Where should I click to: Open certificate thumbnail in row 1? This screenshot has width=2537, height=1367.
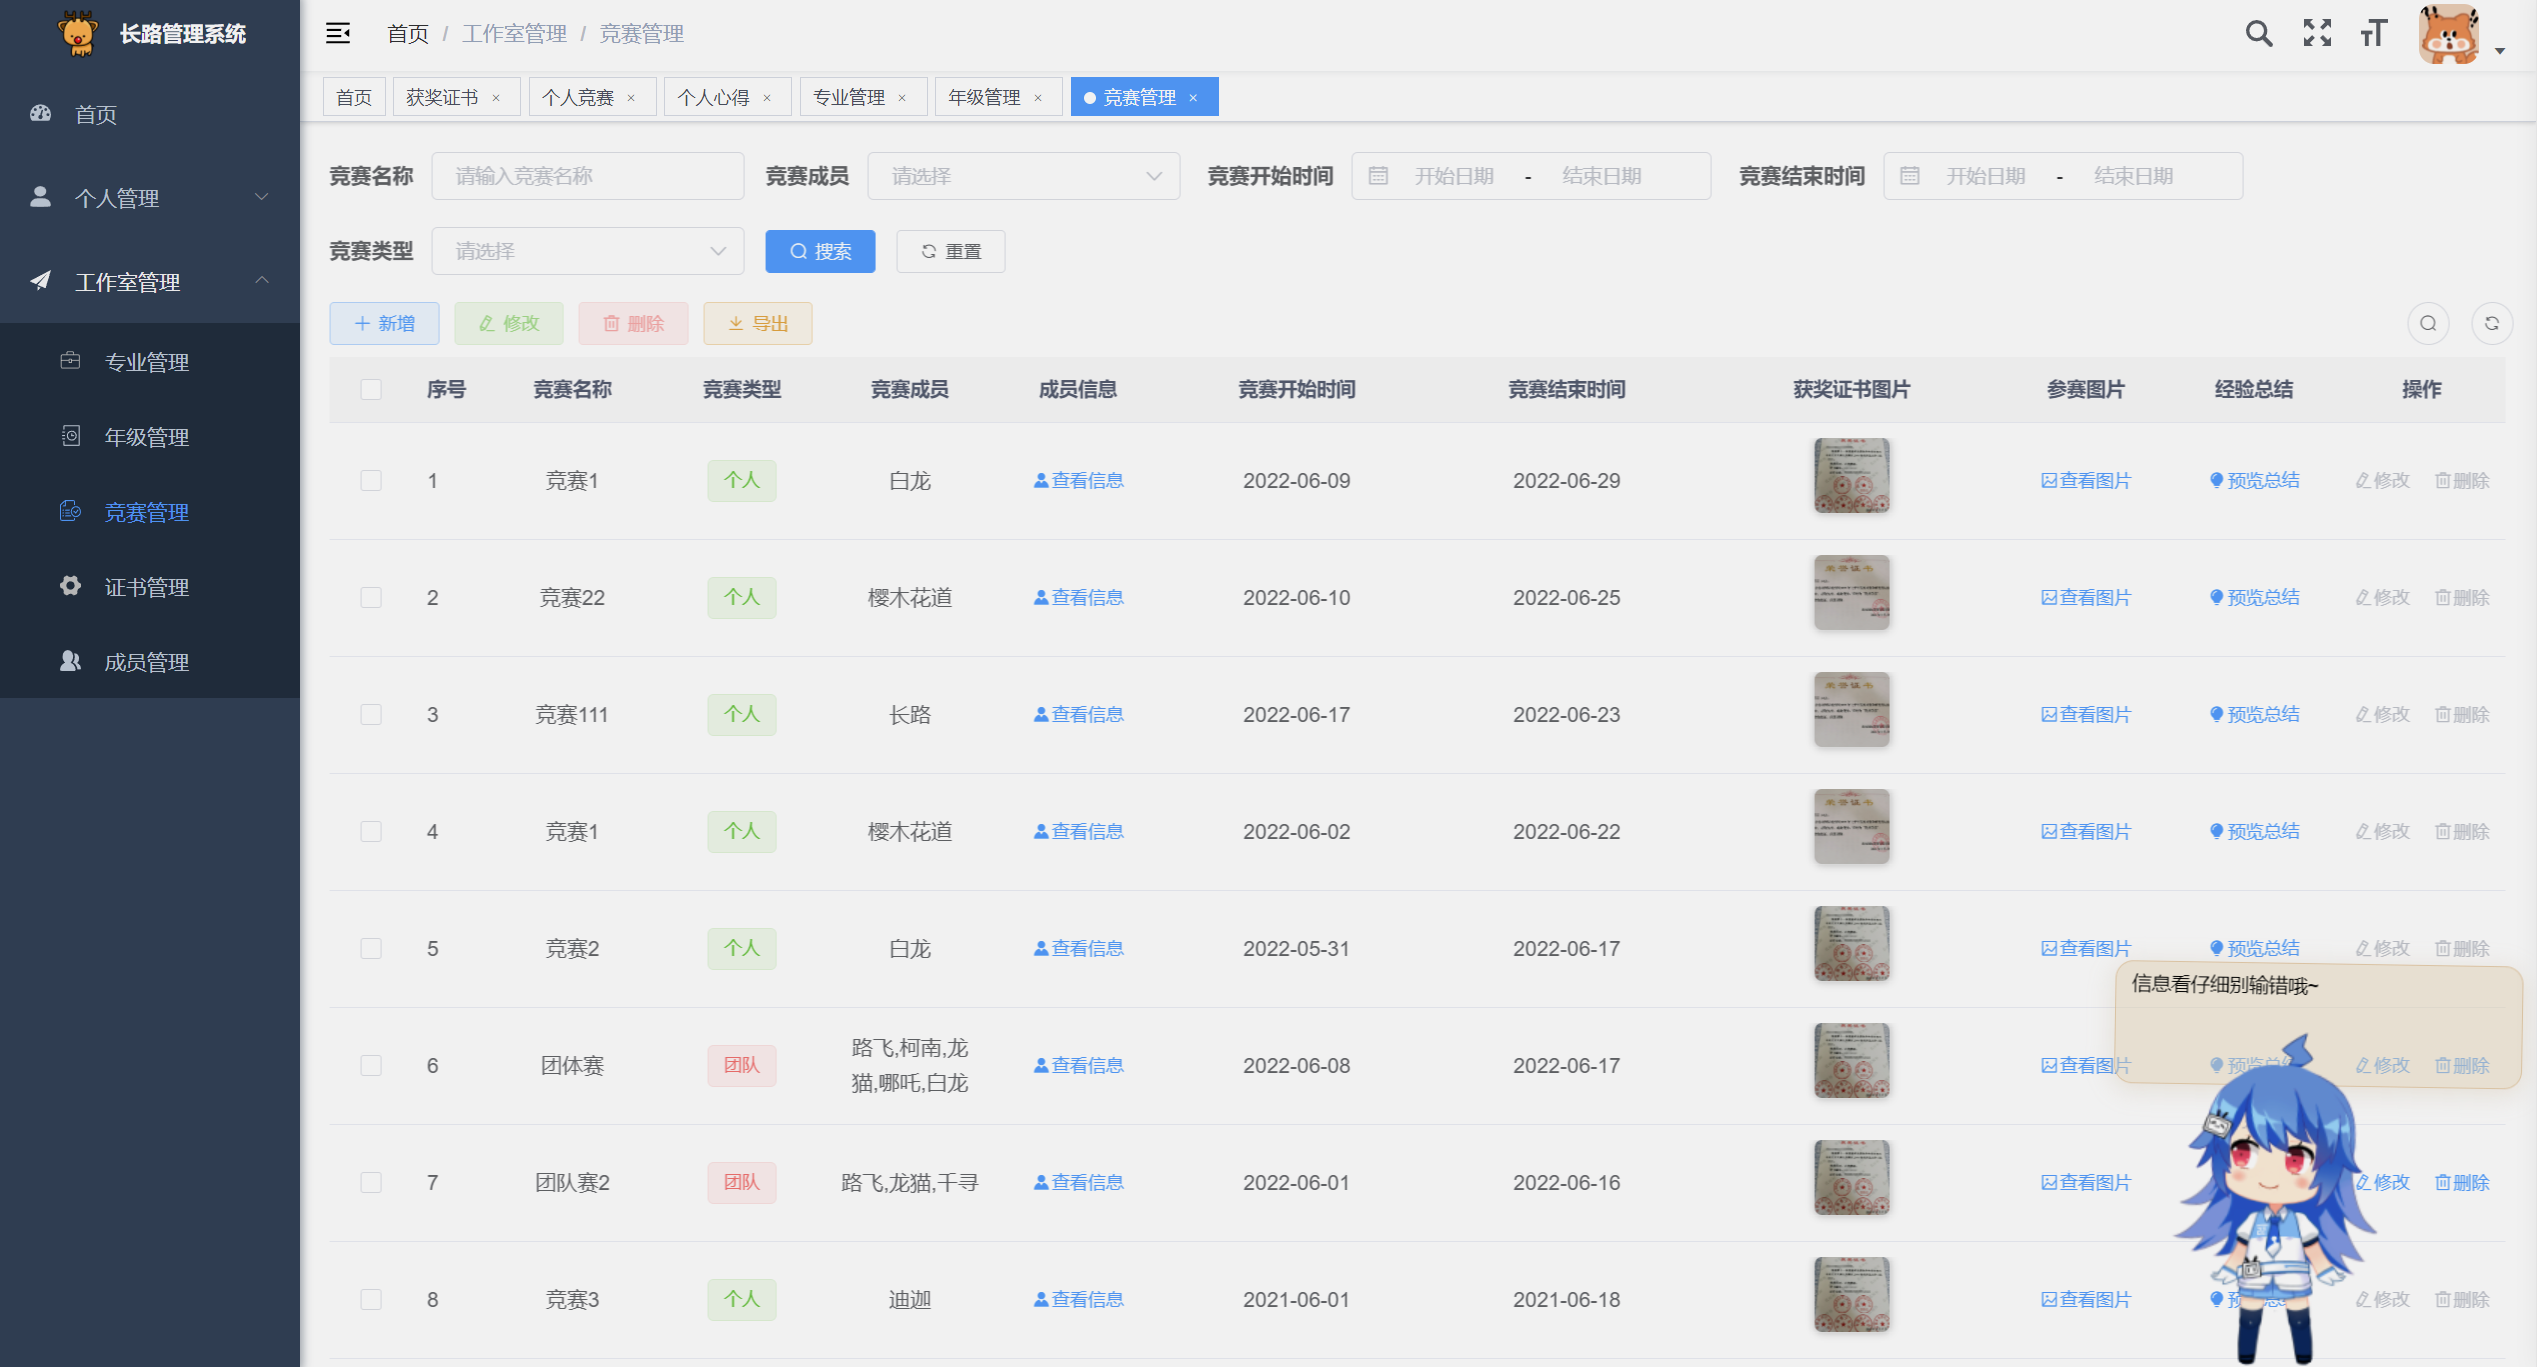point(1851,476)
